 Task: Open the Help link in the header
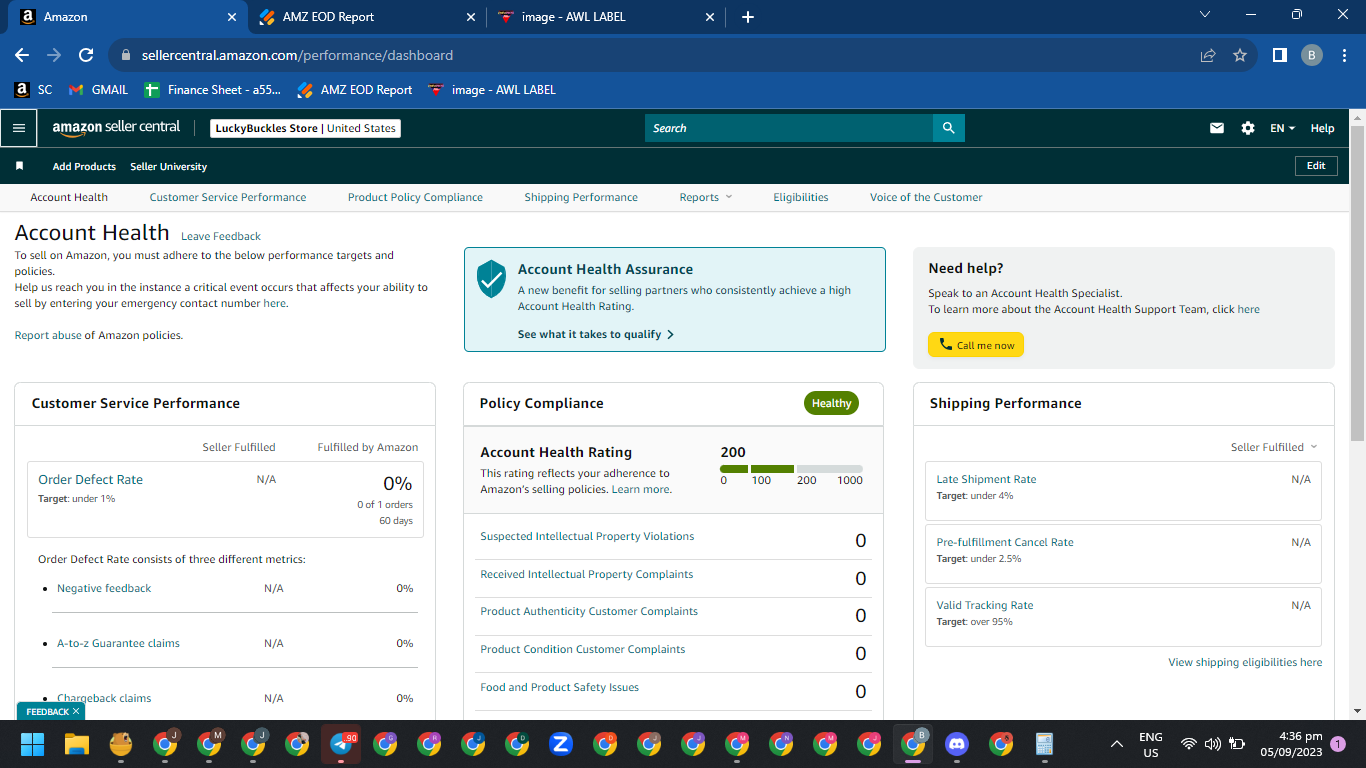tap(1322, 128)
